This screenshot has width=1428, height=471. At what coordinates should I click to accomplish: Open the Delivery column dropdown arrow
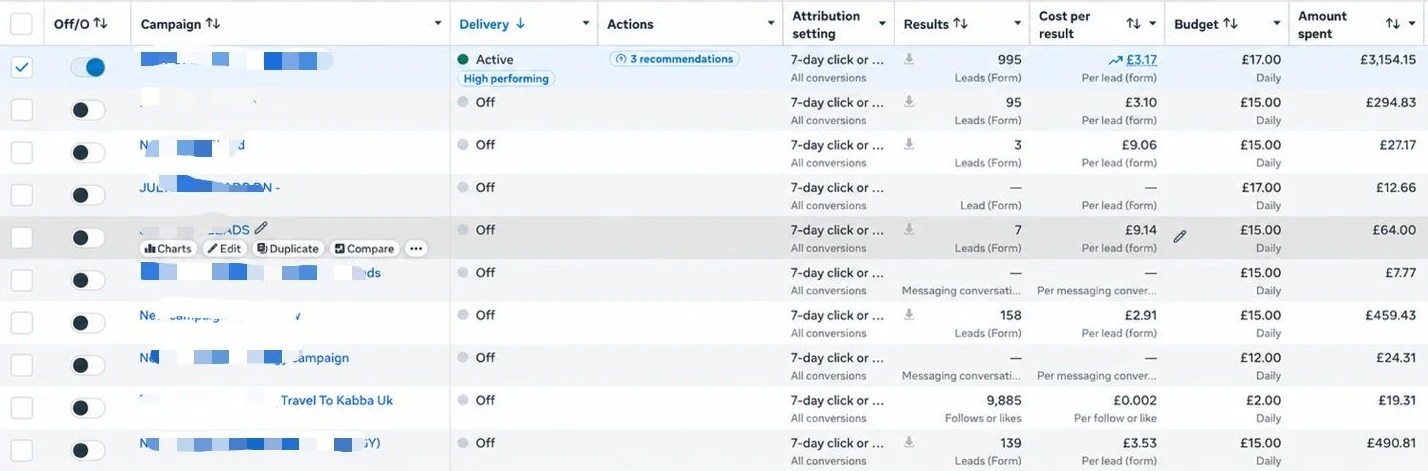click(586, 24)
